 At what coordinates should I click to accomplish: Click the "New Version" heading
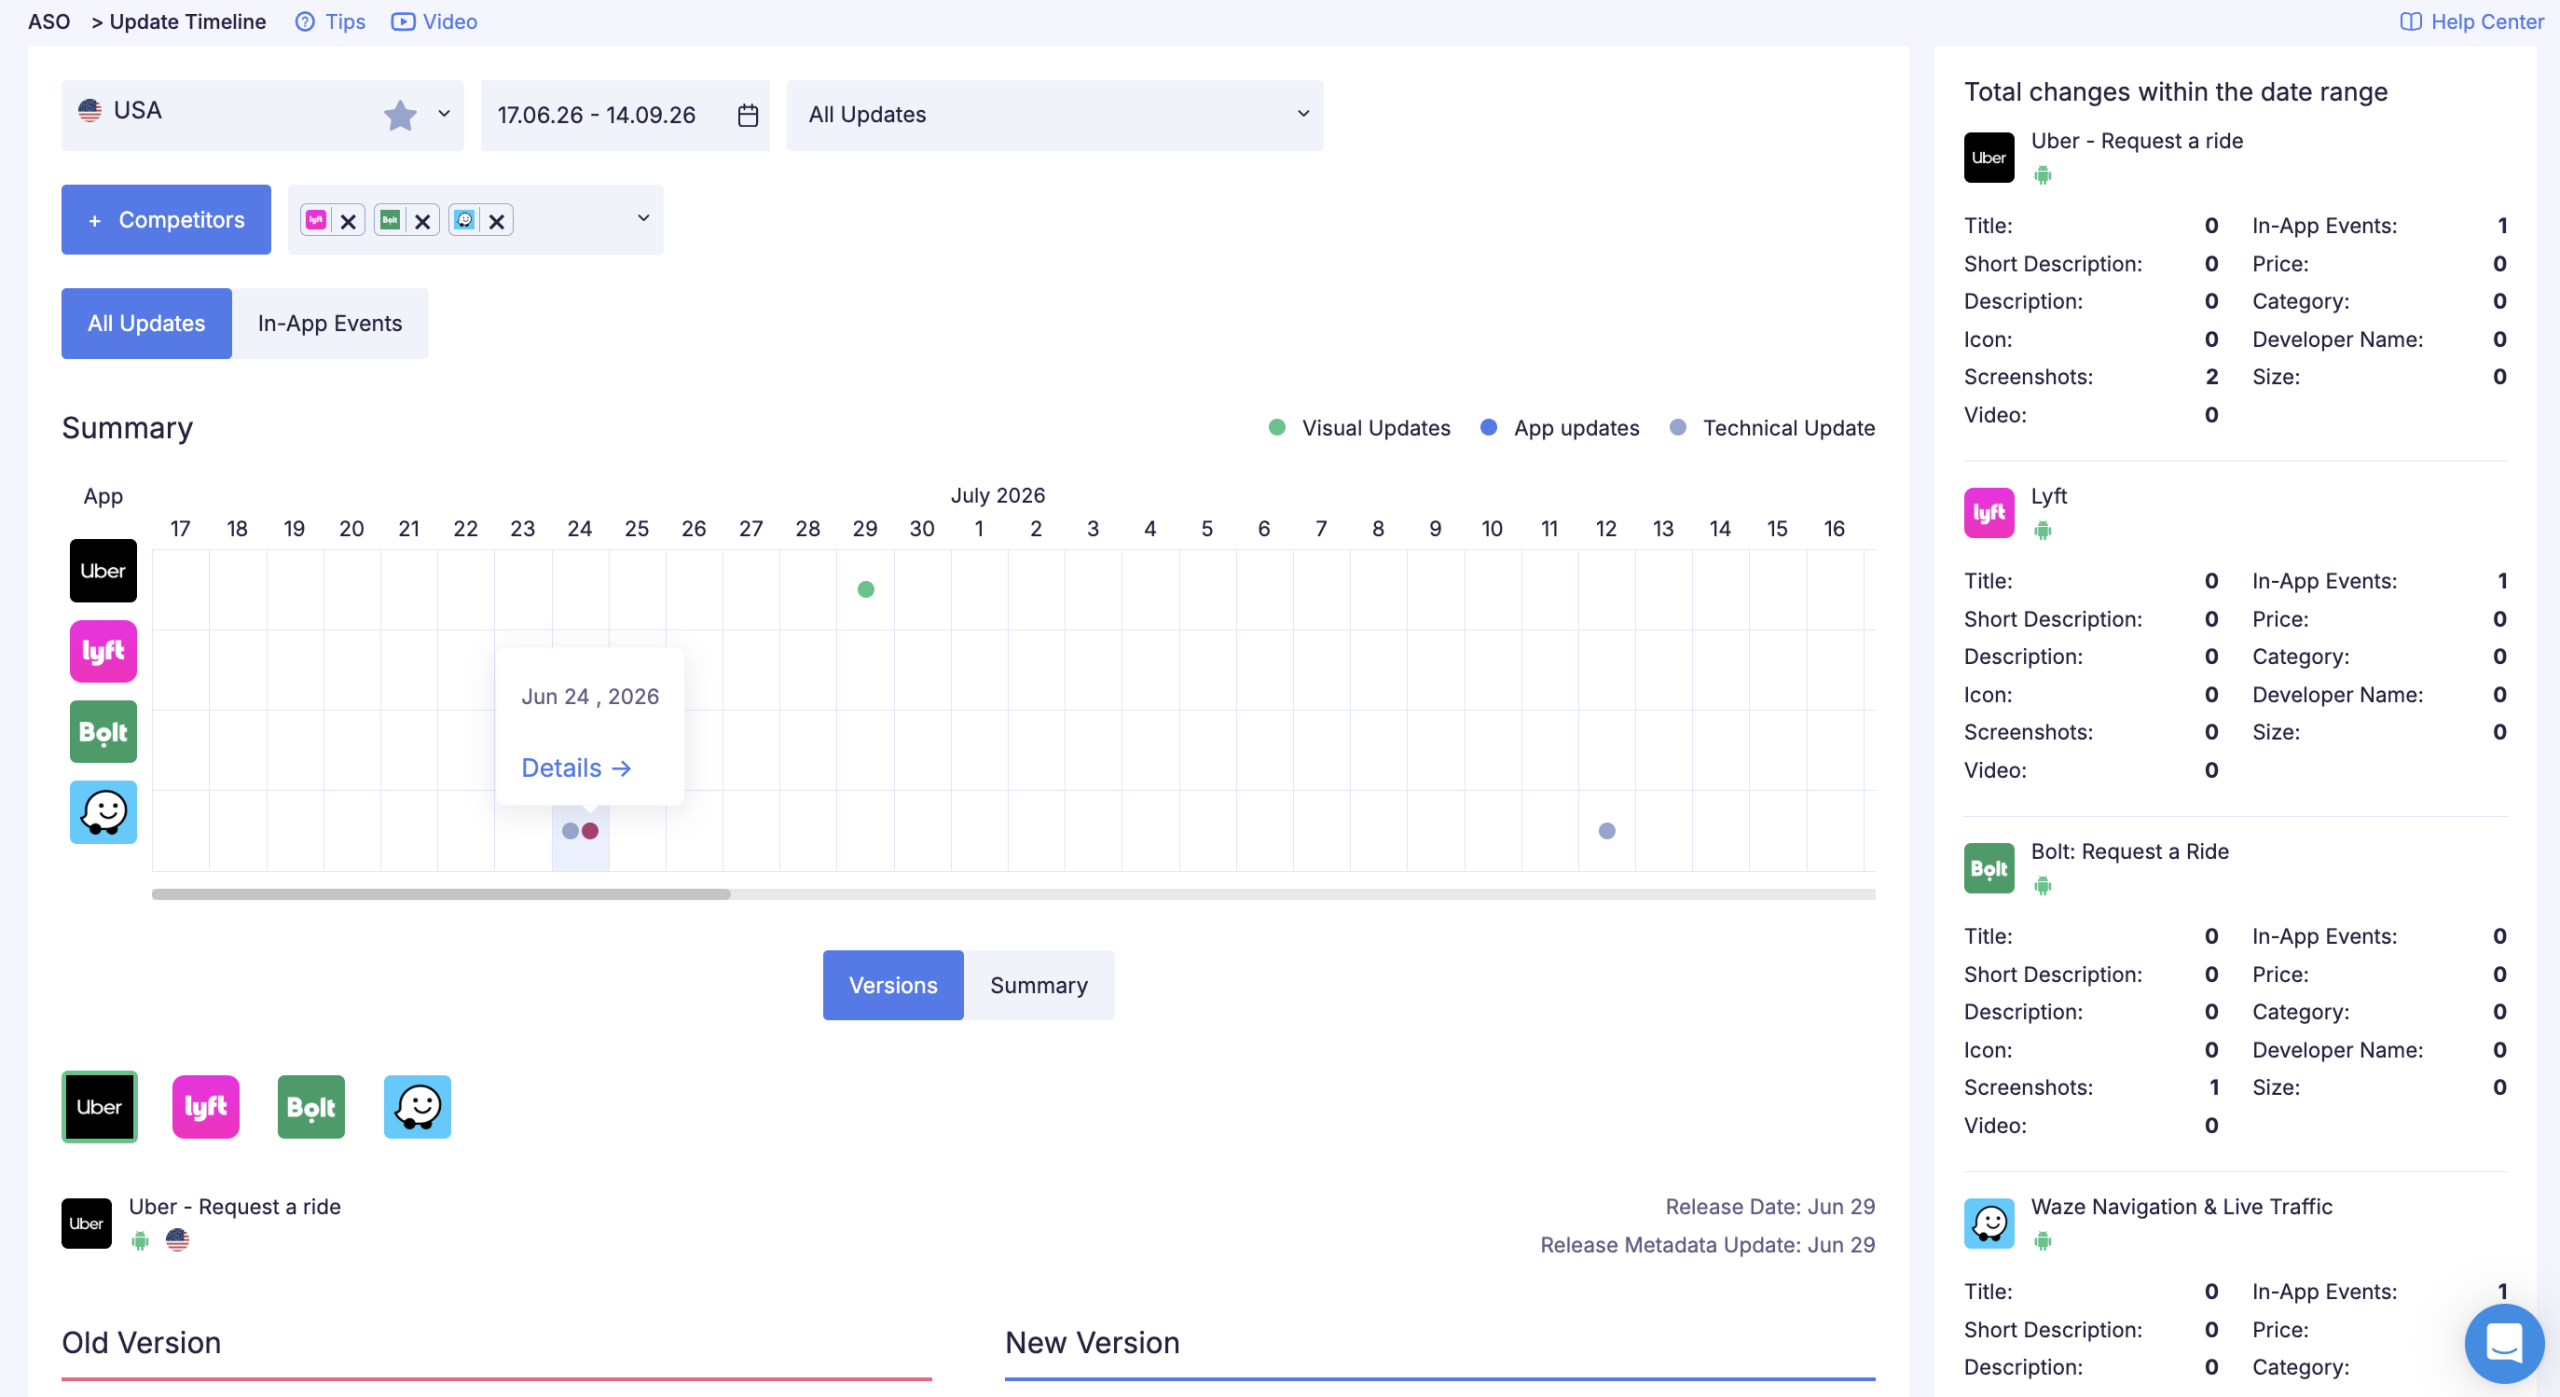1092,1343
